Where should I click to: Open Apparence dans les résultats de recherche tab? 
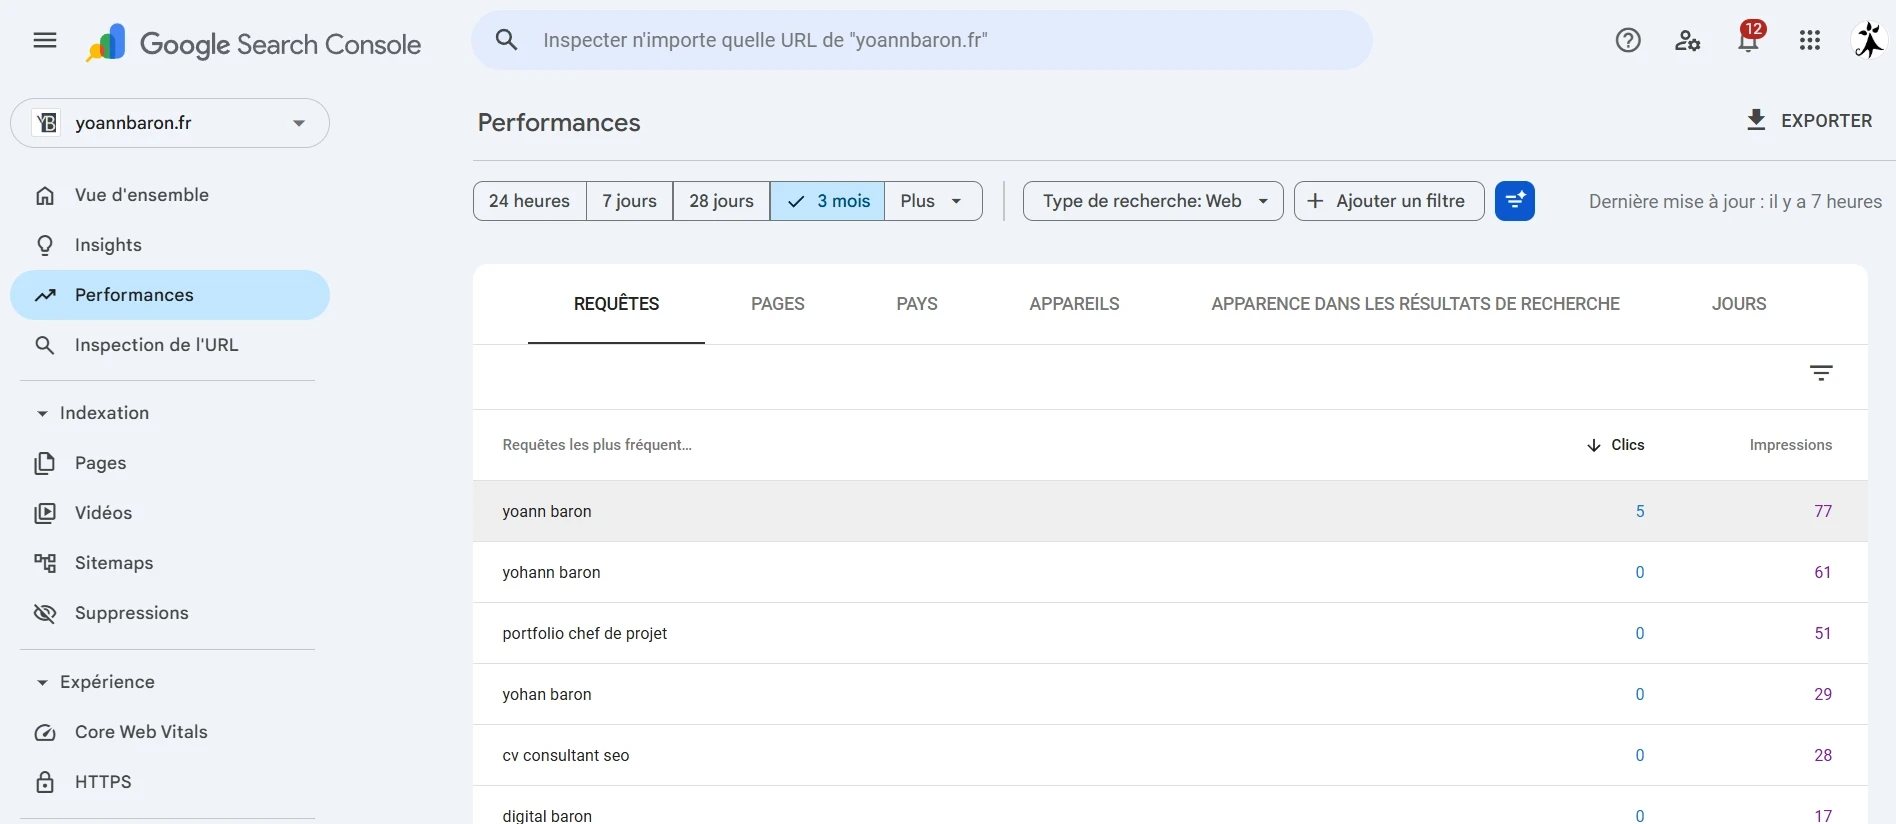tap(1415, 304)
